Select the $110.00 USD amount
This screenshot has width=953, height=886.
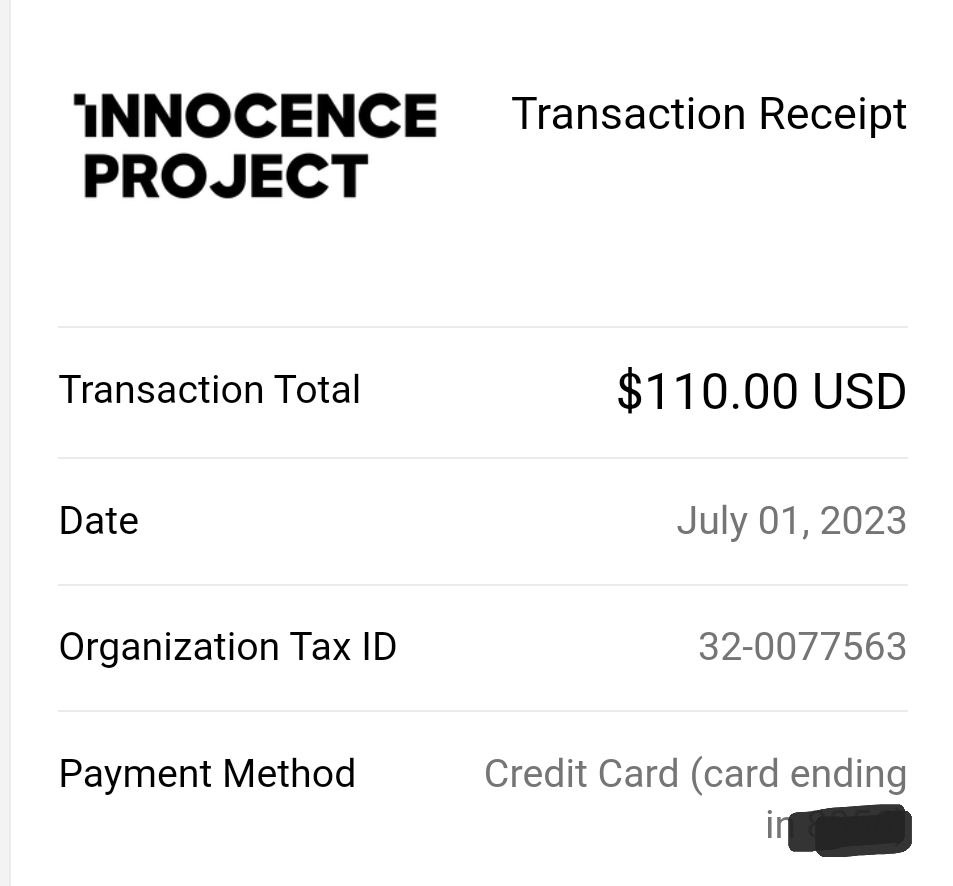click(x=762, y=391)
